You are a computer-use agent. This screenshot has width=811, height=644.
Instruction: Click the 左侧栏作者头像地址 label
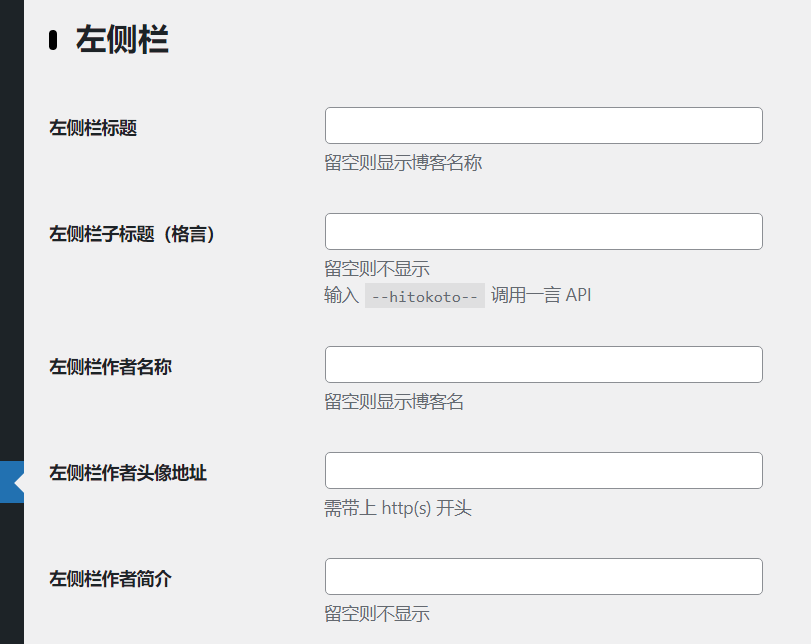point(128,473)
